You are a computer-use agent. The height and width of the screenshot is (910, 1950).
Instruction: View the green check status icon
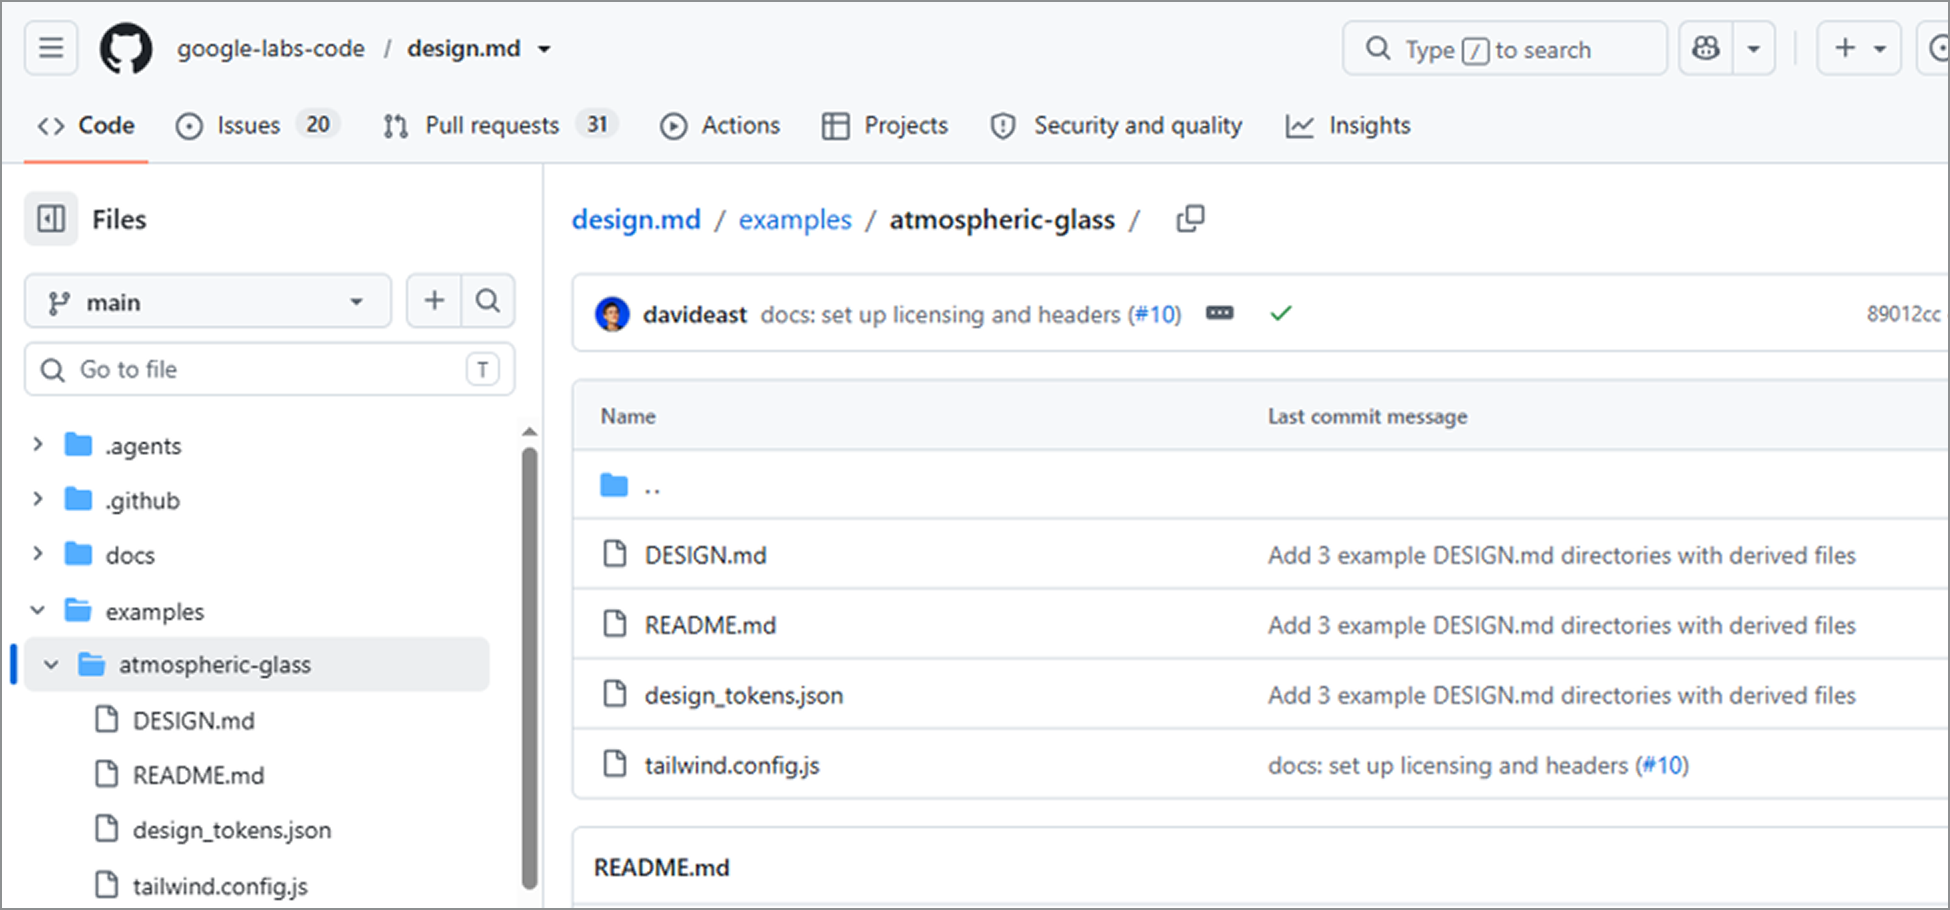(x=1280, y=313)
